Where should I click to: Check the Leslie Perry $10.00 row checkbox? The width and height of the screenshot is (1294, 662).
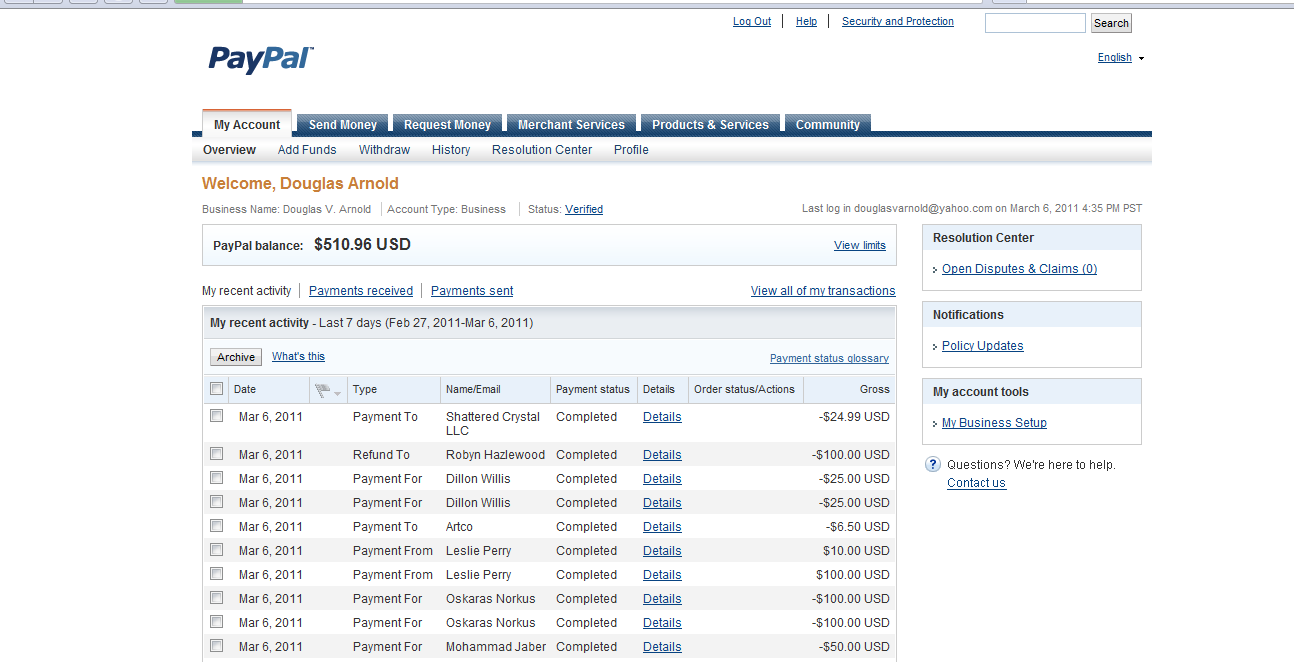(x=217, y=550)
